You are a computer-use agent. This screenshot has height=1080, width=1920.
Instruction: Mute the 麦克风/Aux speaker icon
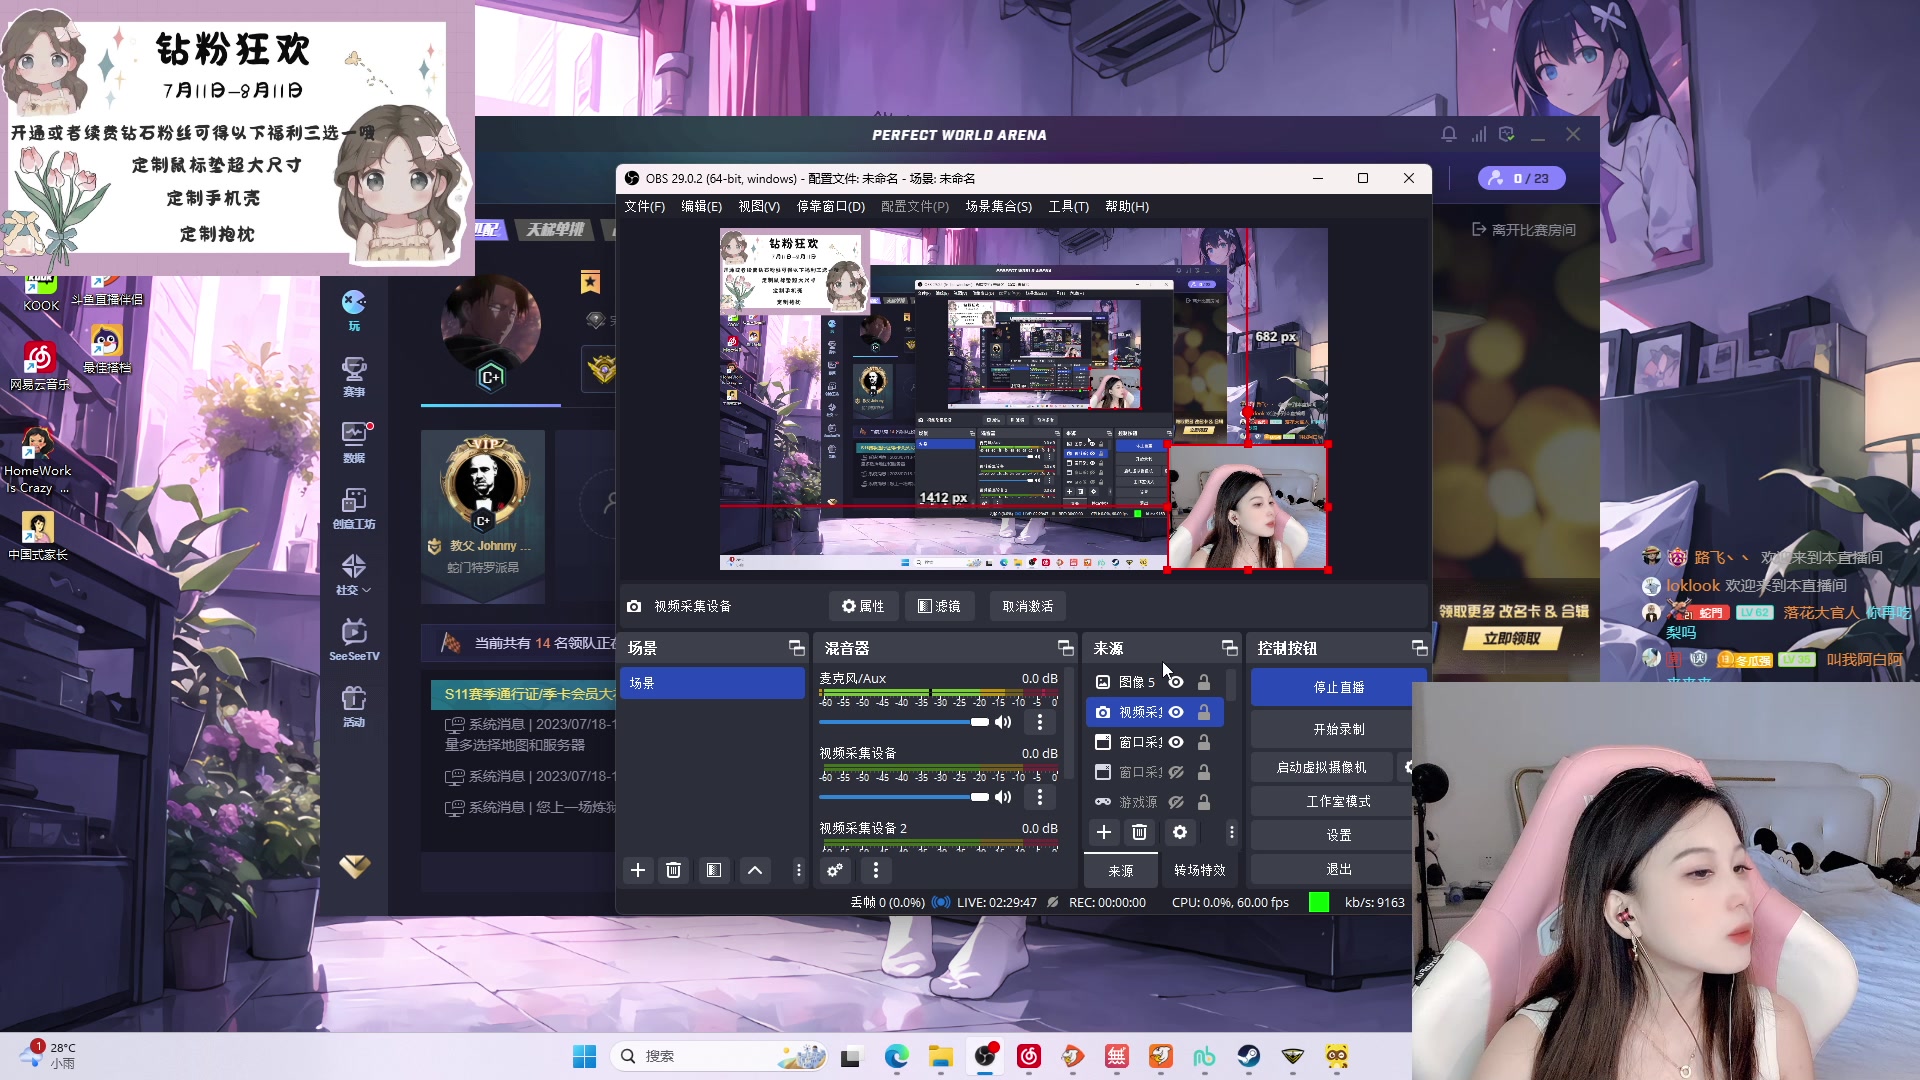(x=1003, y=722)
